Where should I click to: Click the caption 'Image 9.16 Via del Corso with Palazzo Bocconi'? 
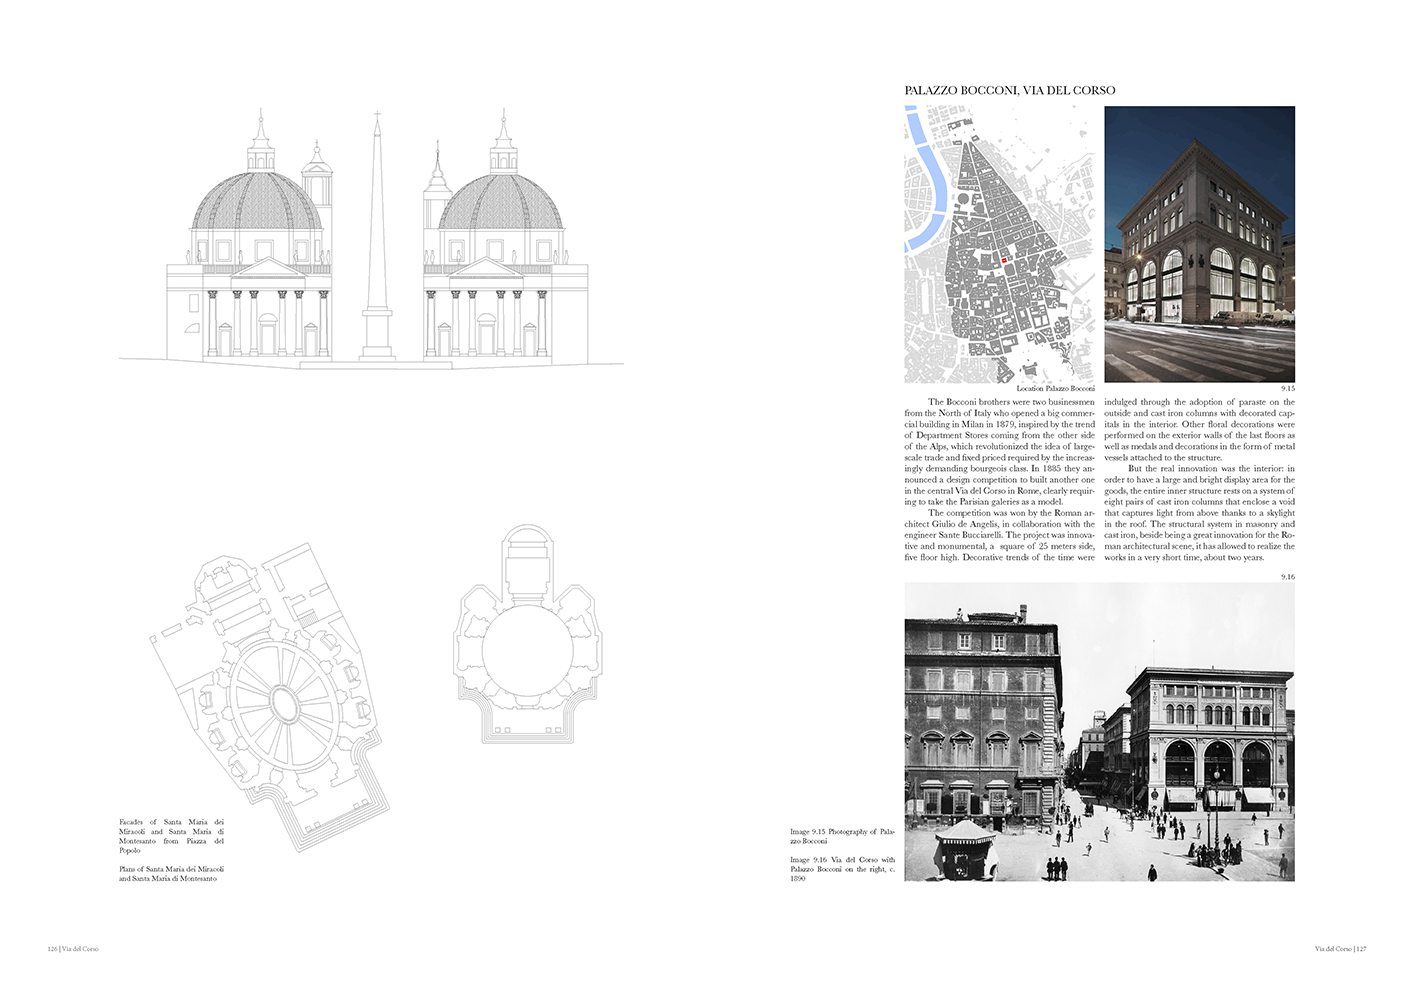(842, 869)
